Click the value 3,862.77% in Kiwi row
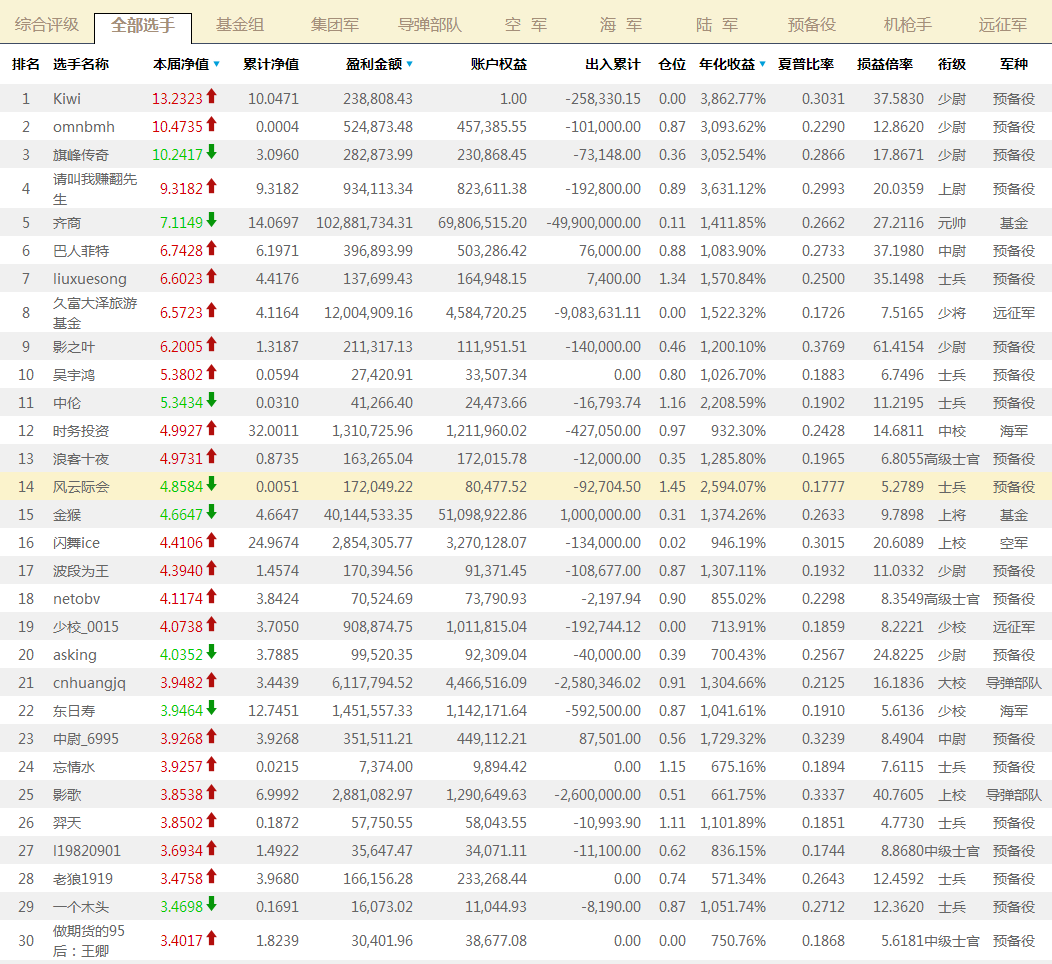This screenshot has width=1052, height=964. pyautogui.click(x=733, y=99)
